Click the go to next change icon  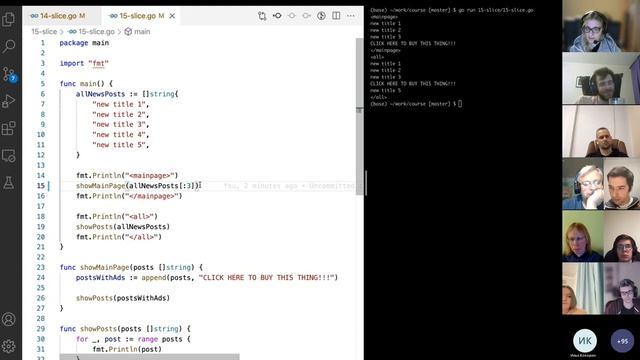click(307, 16)
